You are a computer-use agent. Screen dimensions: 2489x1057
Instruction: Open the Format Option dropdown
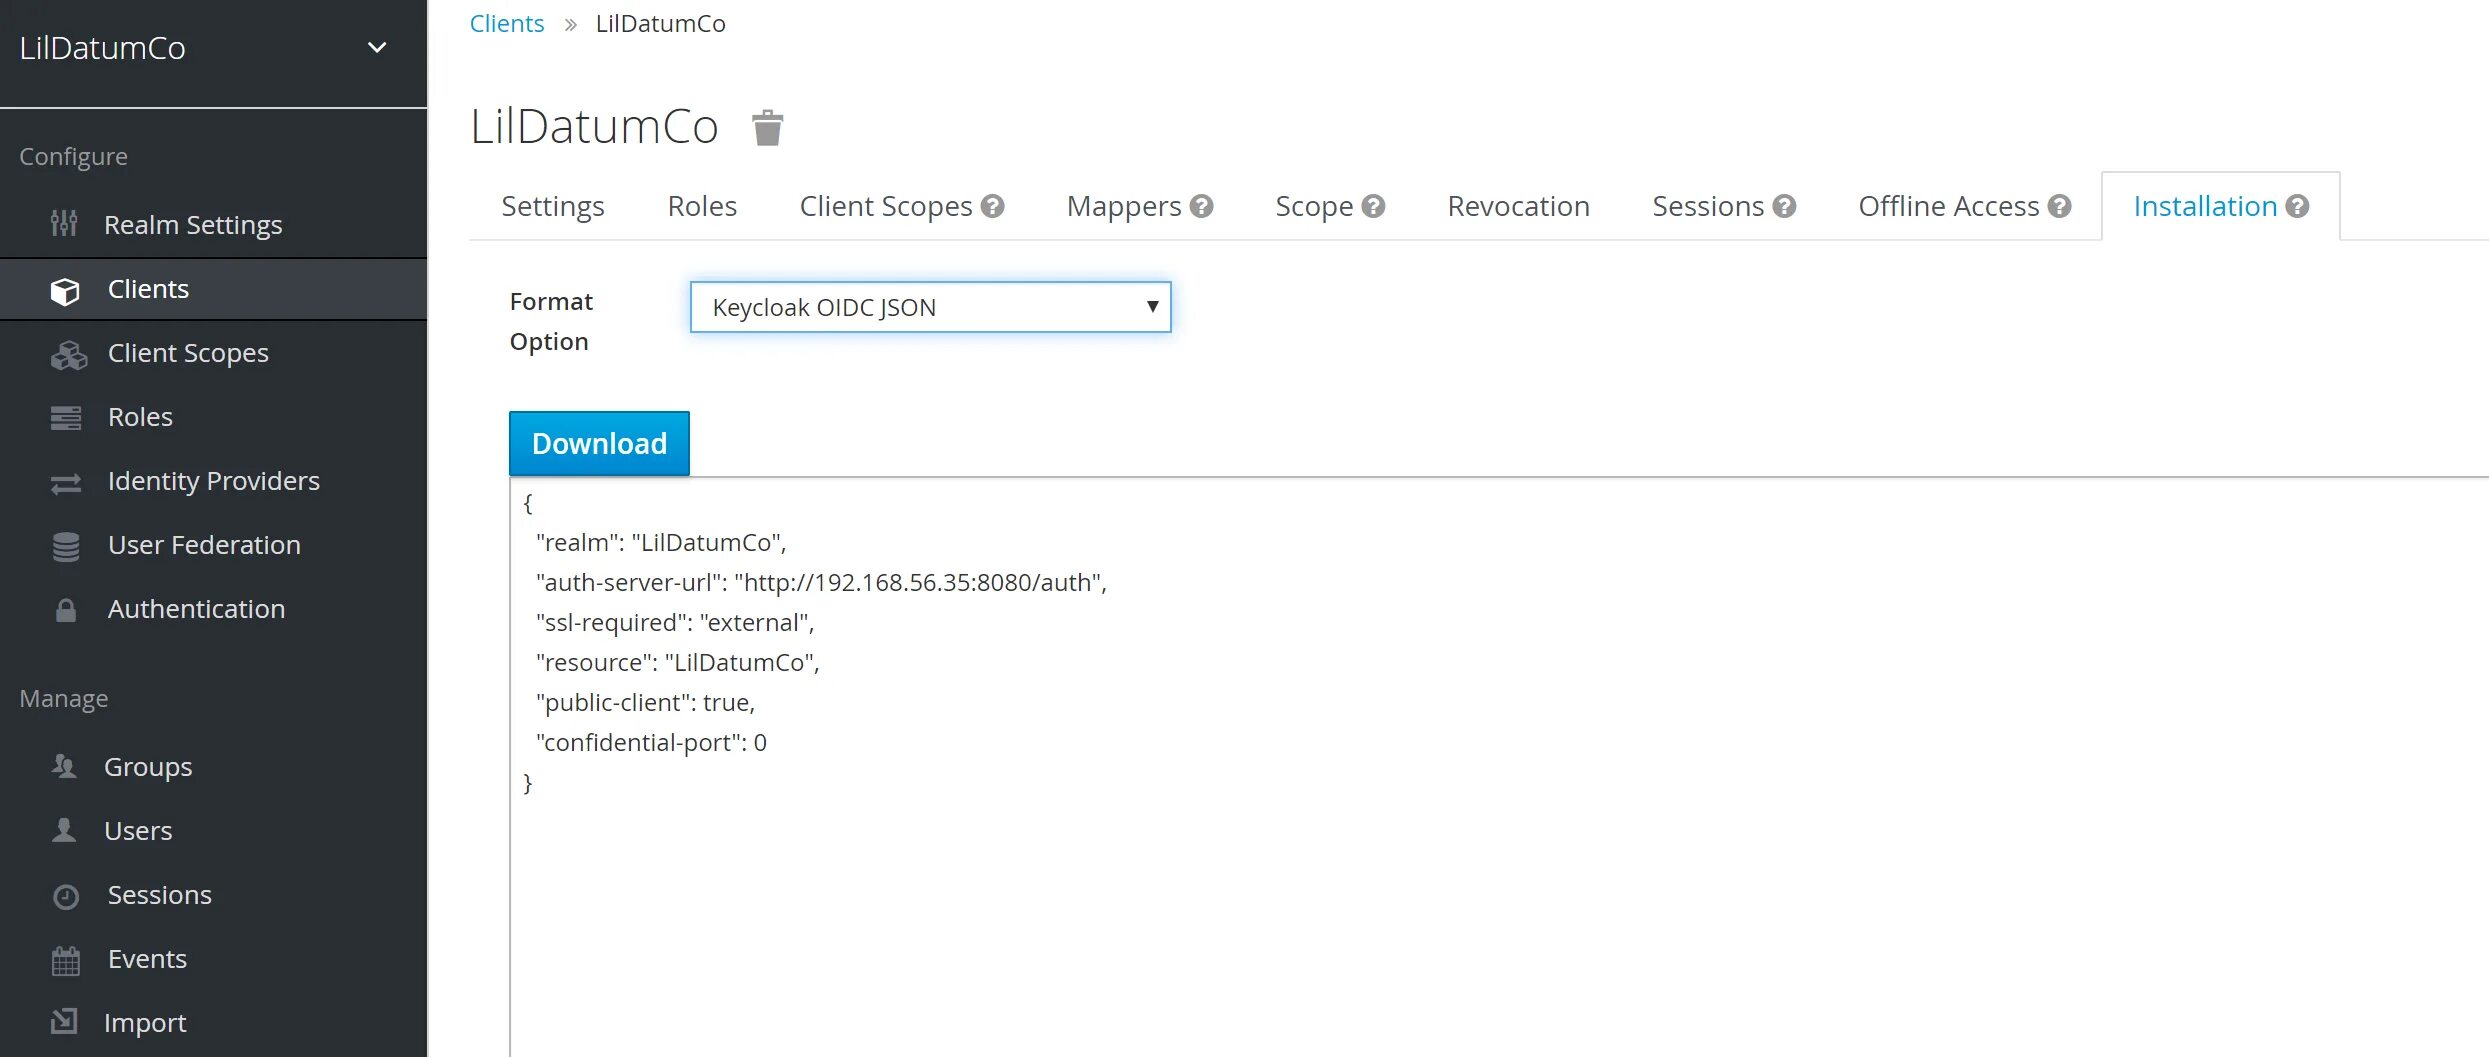(x=930, y=307)
